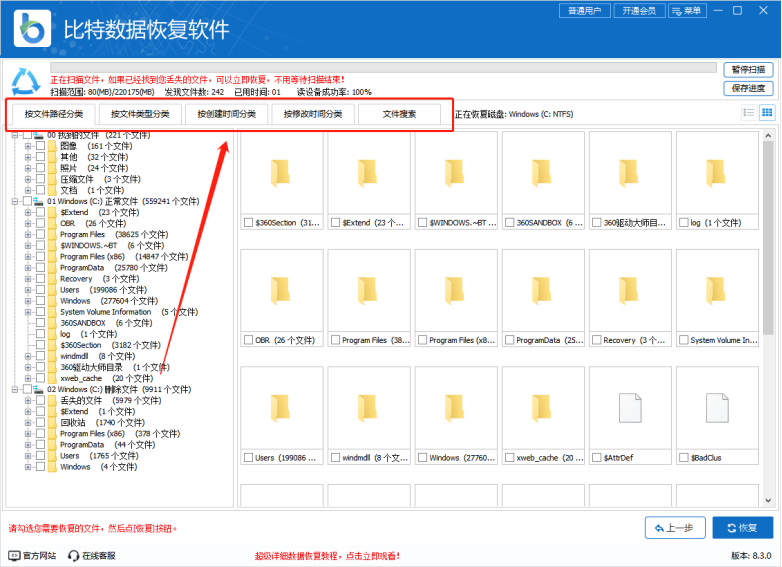Click drive icon of 01 Windows (C:) node

tap(38, 201)
